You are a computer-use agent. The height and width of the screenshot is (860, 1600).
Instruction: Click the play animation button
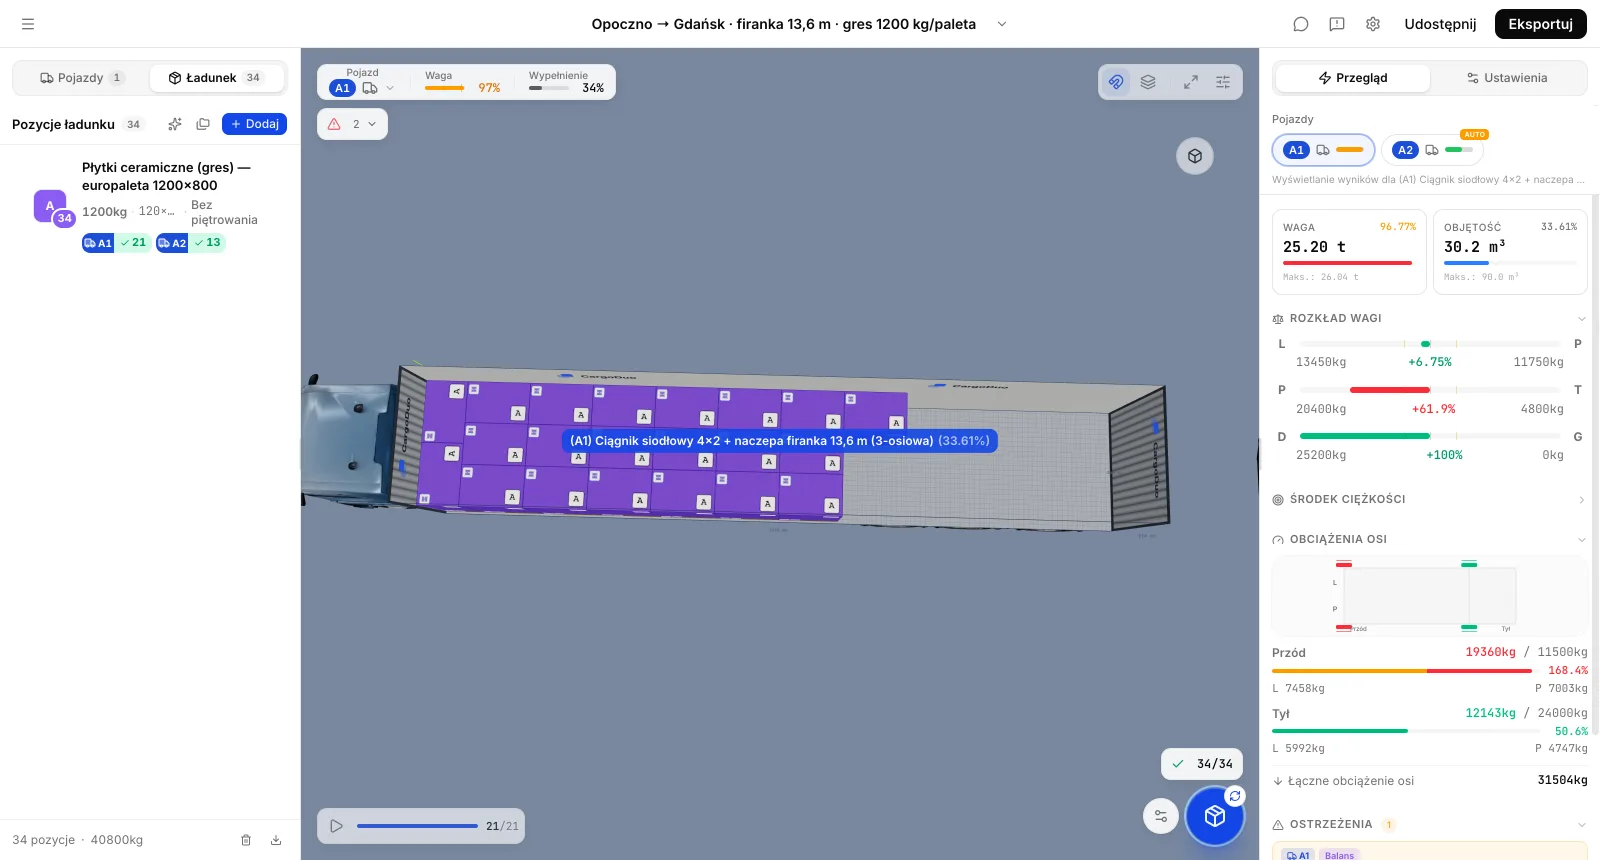pyautogui.click(x=336, y=826)
